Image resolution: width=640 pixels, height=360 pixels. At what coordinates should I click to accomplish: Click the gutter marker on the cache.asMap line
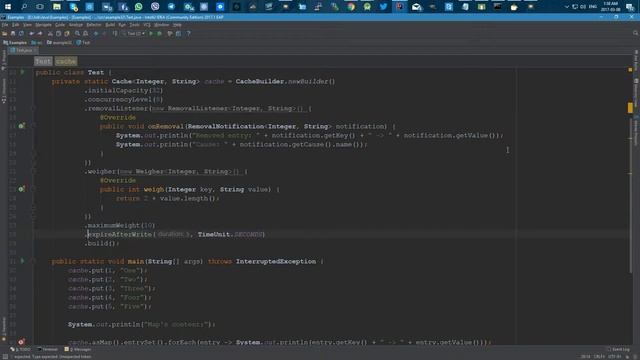click(21, 341)
